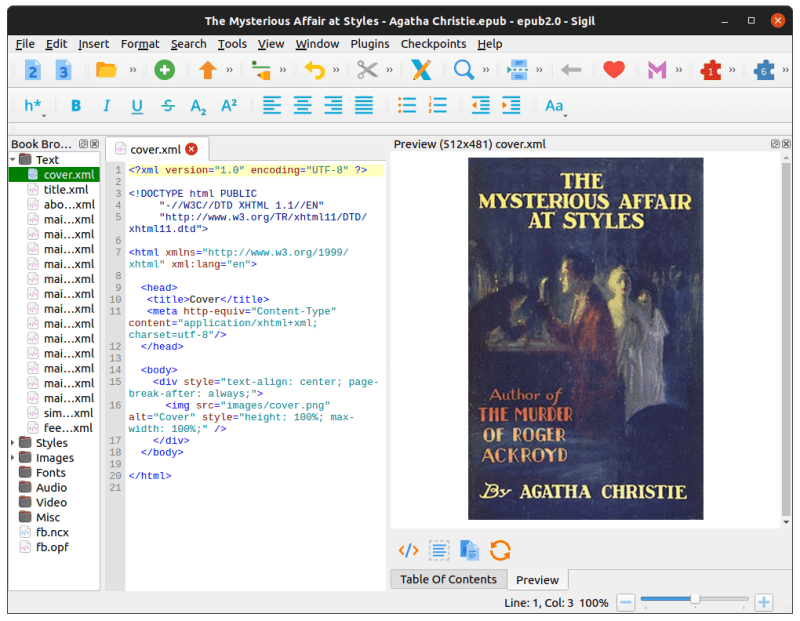Click the orange Reload Preview icon
The width and height of the screenshot is (800, 621).
click(500, 550)
